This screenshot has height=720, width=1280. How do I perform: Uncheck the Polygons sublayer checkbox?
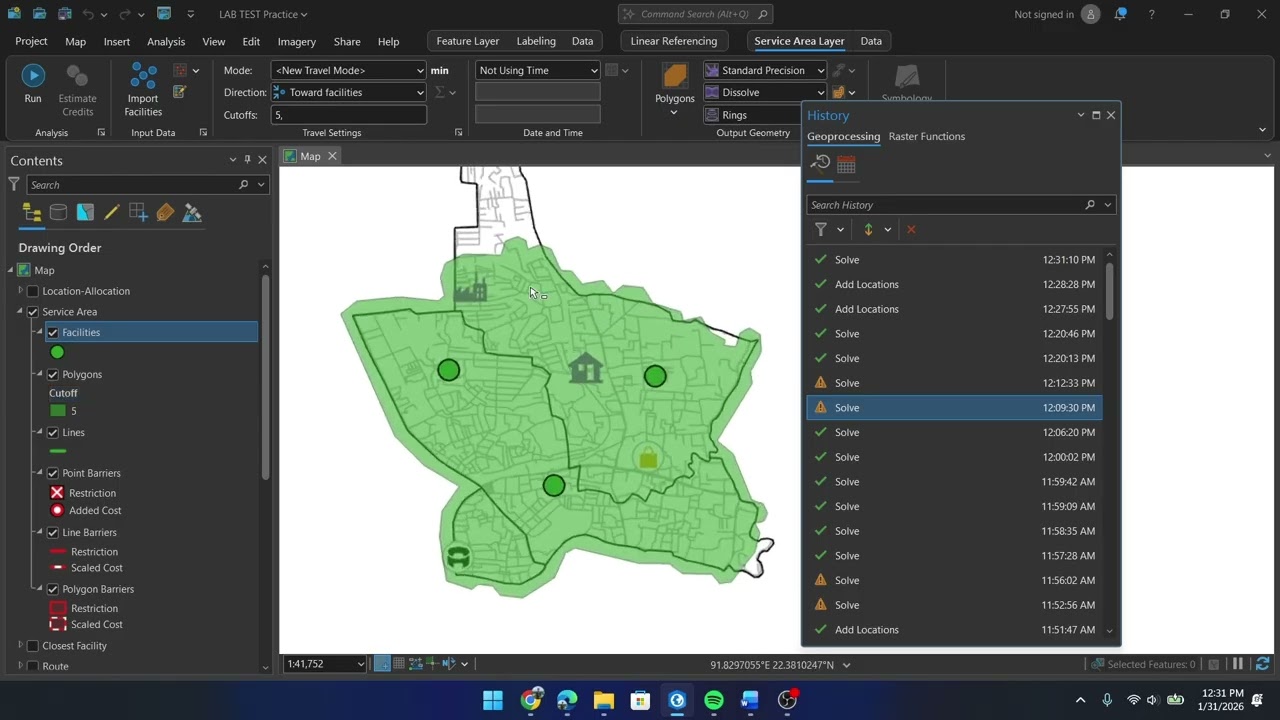[53, 374]
